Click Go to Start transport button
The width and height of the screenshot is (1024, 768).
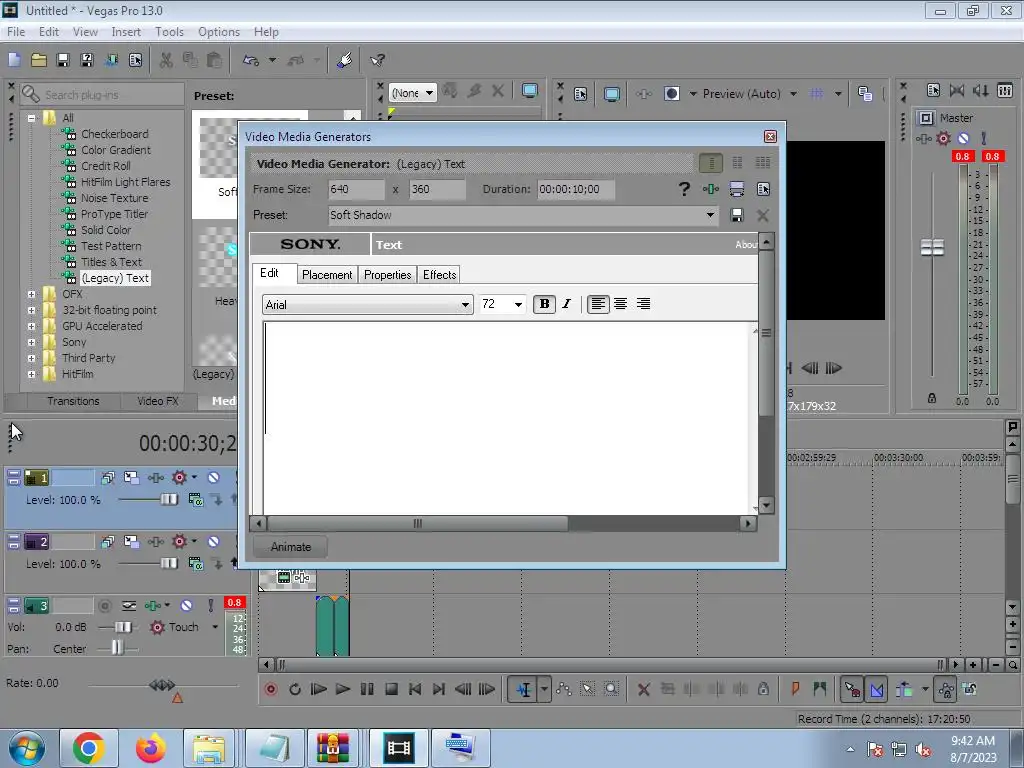pyautogui.click(x=415, y=689)
